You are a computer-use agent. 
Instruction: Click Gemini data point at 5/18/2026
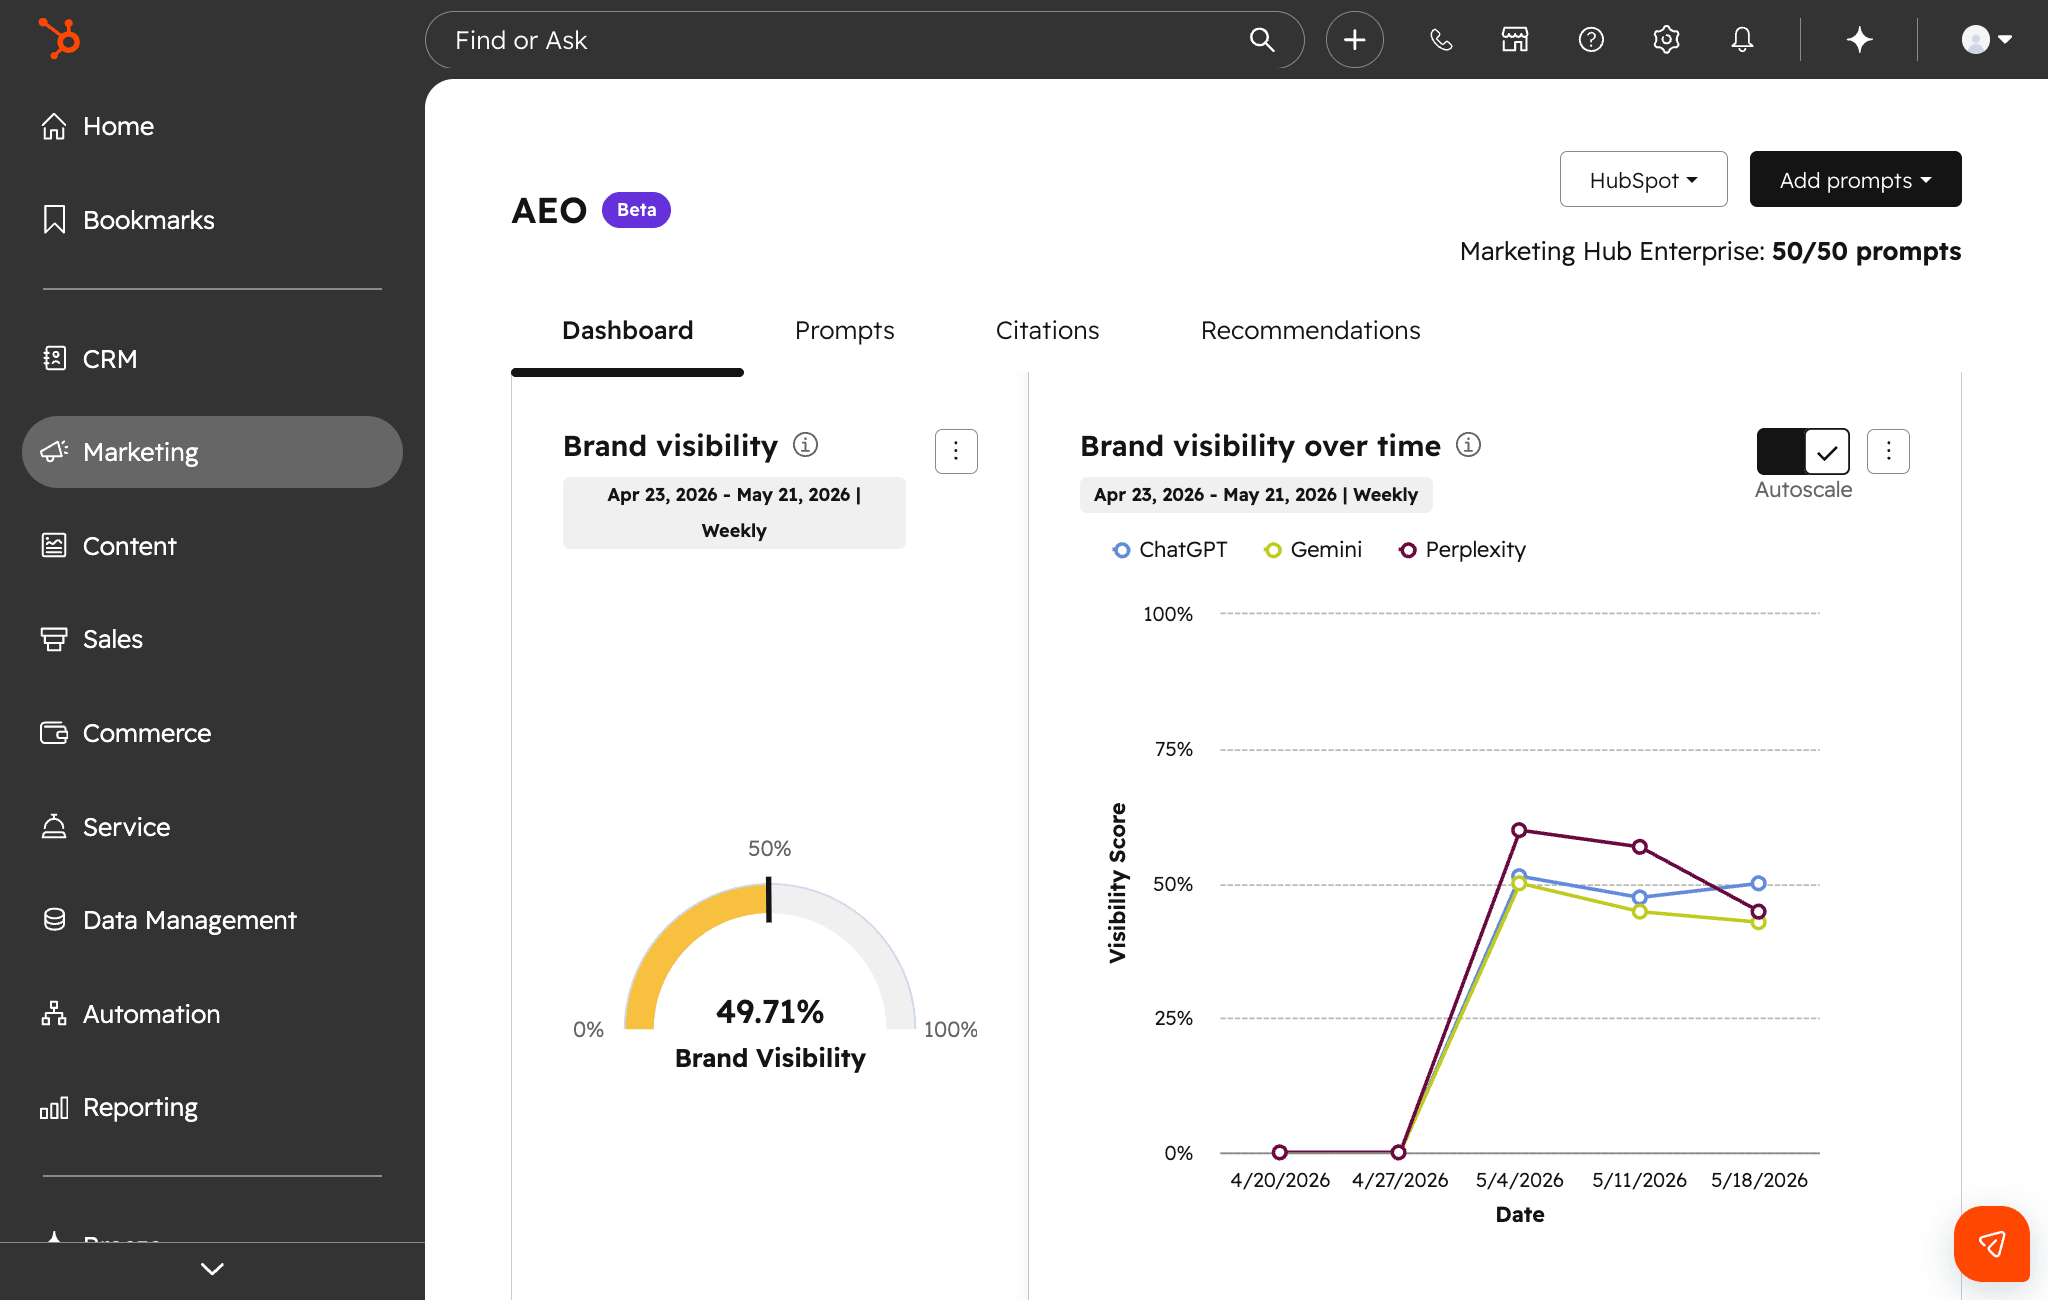tap(1758, 923)
